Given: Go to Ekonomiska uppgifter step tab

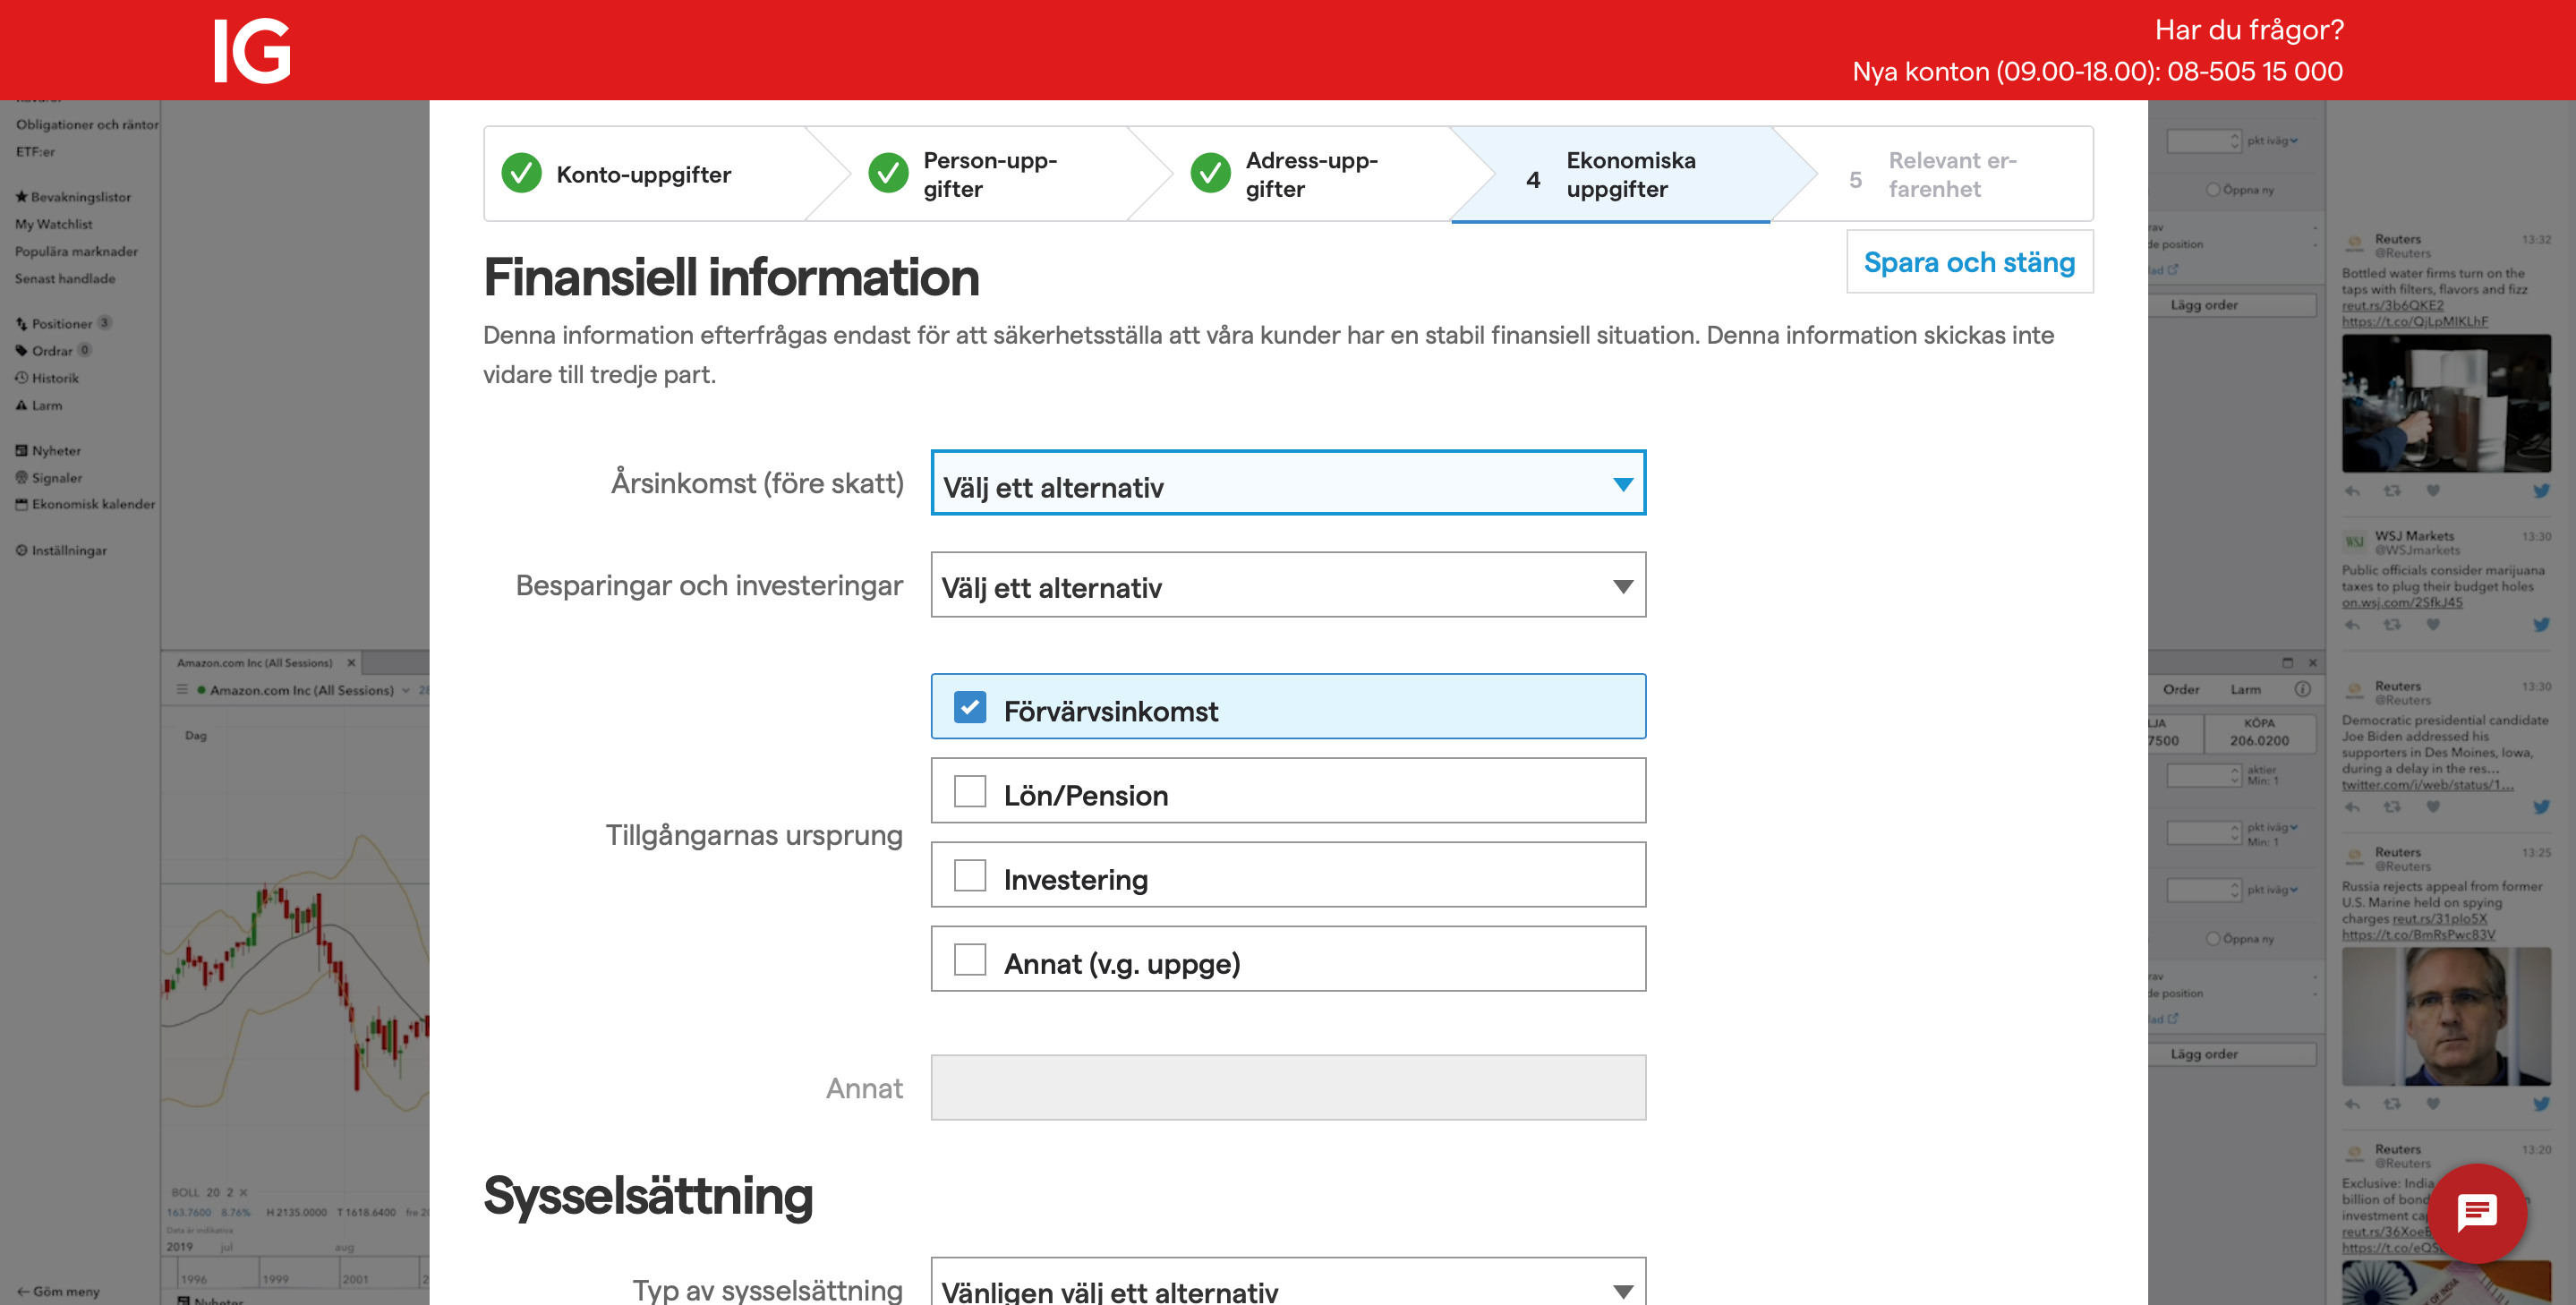Looking at the screenshot, I should (x=1630, y=175).
